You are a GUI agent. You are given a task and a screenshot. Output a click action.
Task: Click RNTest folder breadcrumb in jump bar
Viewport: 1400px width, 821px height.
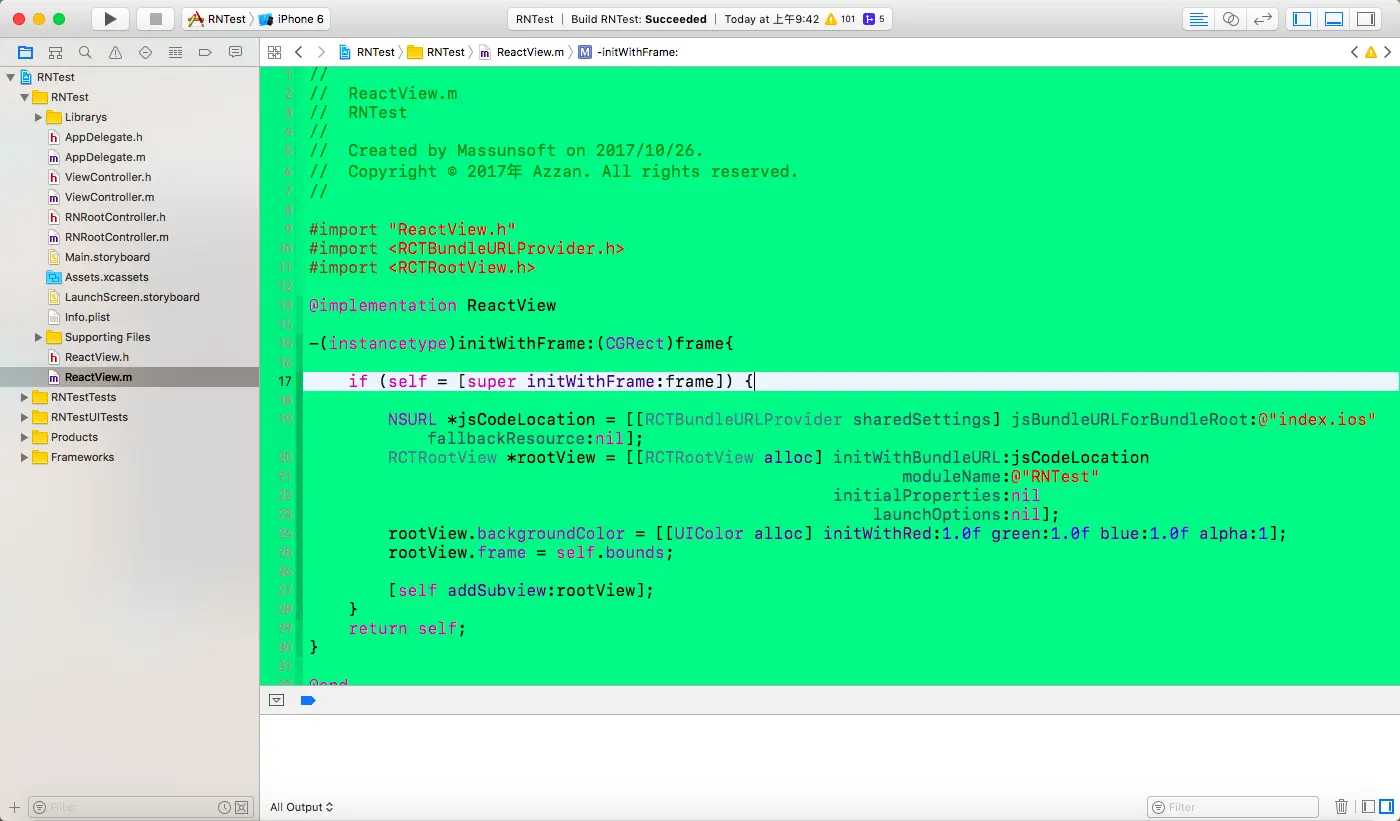[x=436, y=52]
